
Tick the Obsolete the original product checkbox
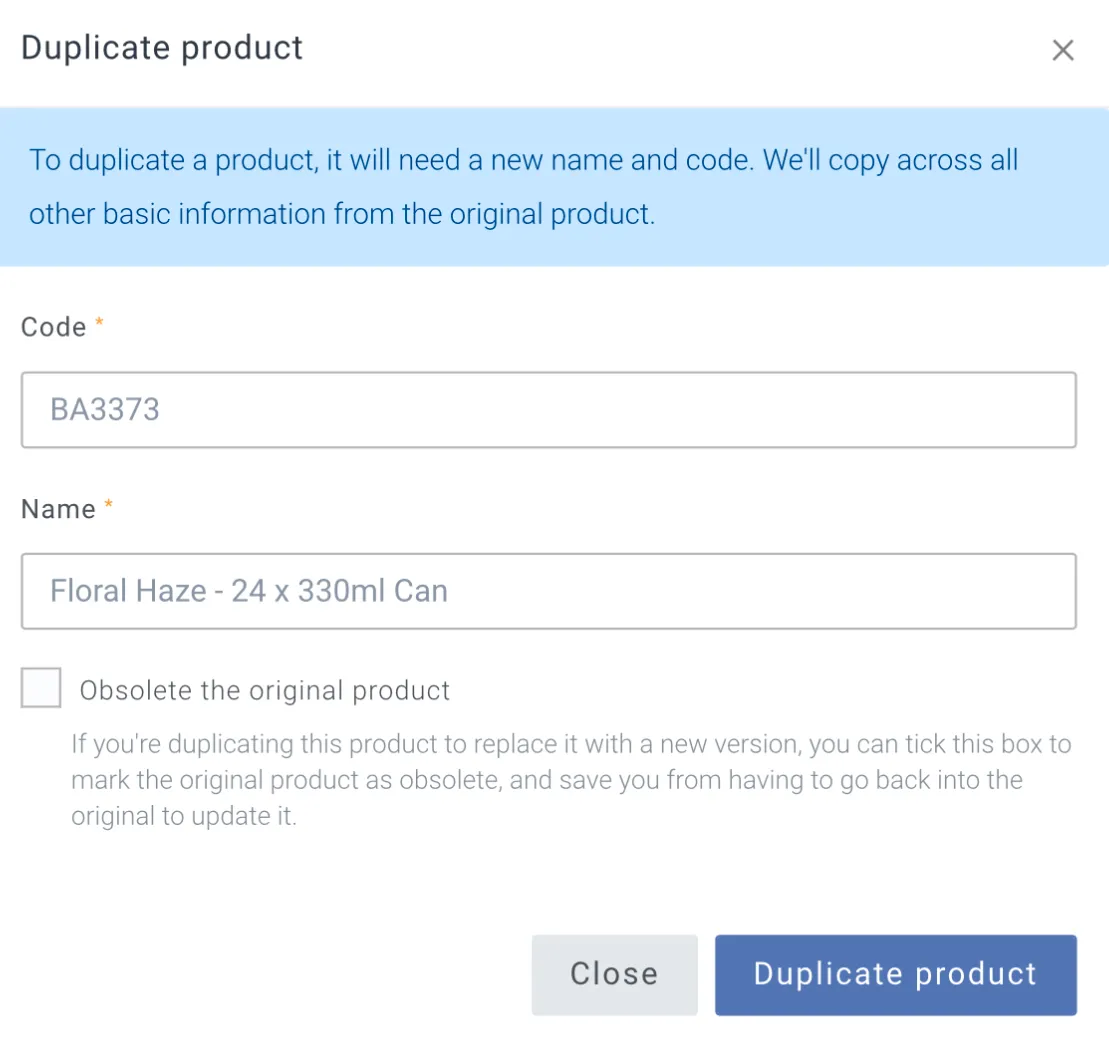click(41, 689)
